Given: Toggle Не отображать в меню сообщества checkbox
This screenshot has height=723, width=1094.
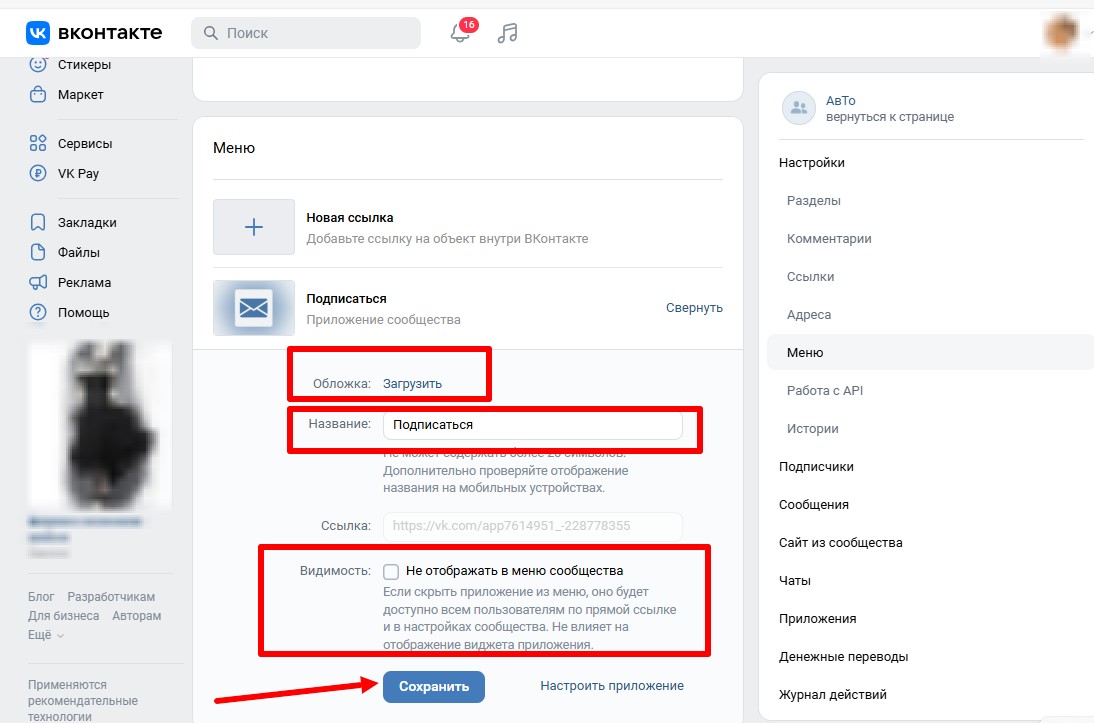Looking at the screenshot, I should click(x=391, y=572).
